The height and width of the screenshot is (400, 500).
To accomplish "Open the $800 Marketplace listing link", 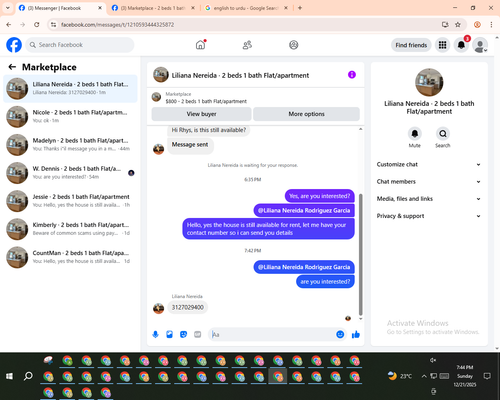I will pyautogui.click(x=206, y=101).
